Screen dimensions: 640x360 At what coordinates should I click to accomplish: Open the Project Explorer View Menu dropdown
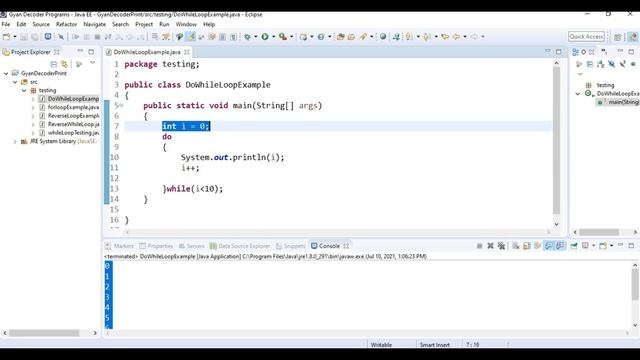click(93, 63)
